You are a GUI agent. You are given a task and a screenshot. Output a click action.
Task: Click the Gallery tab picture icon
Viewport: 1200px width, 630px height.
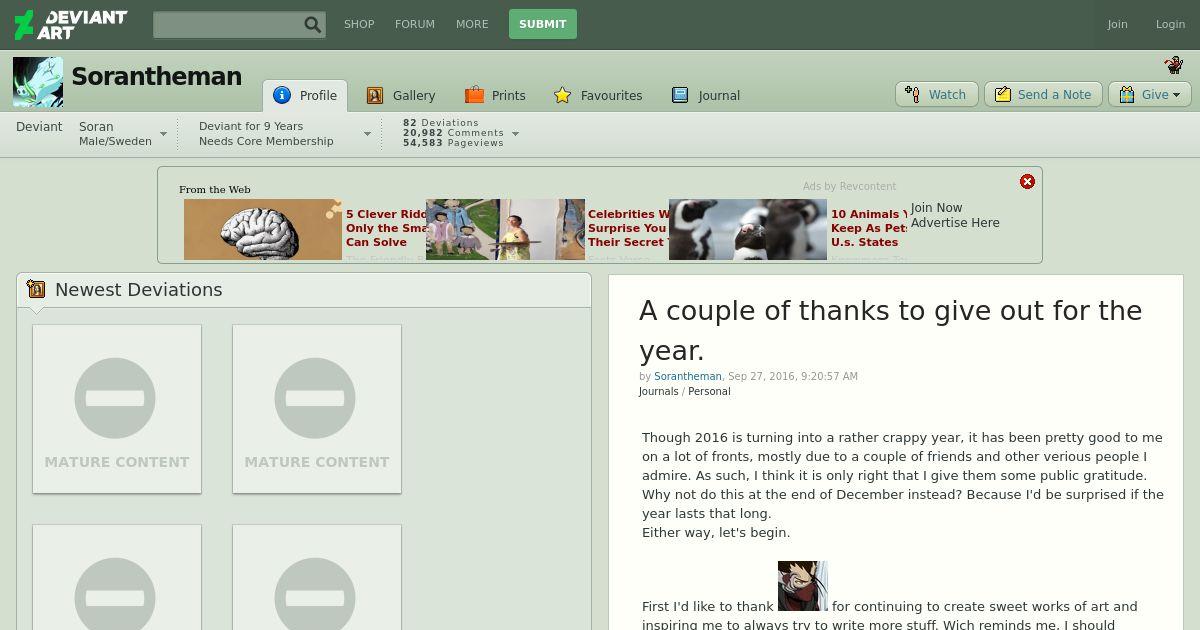click(375, 95)
